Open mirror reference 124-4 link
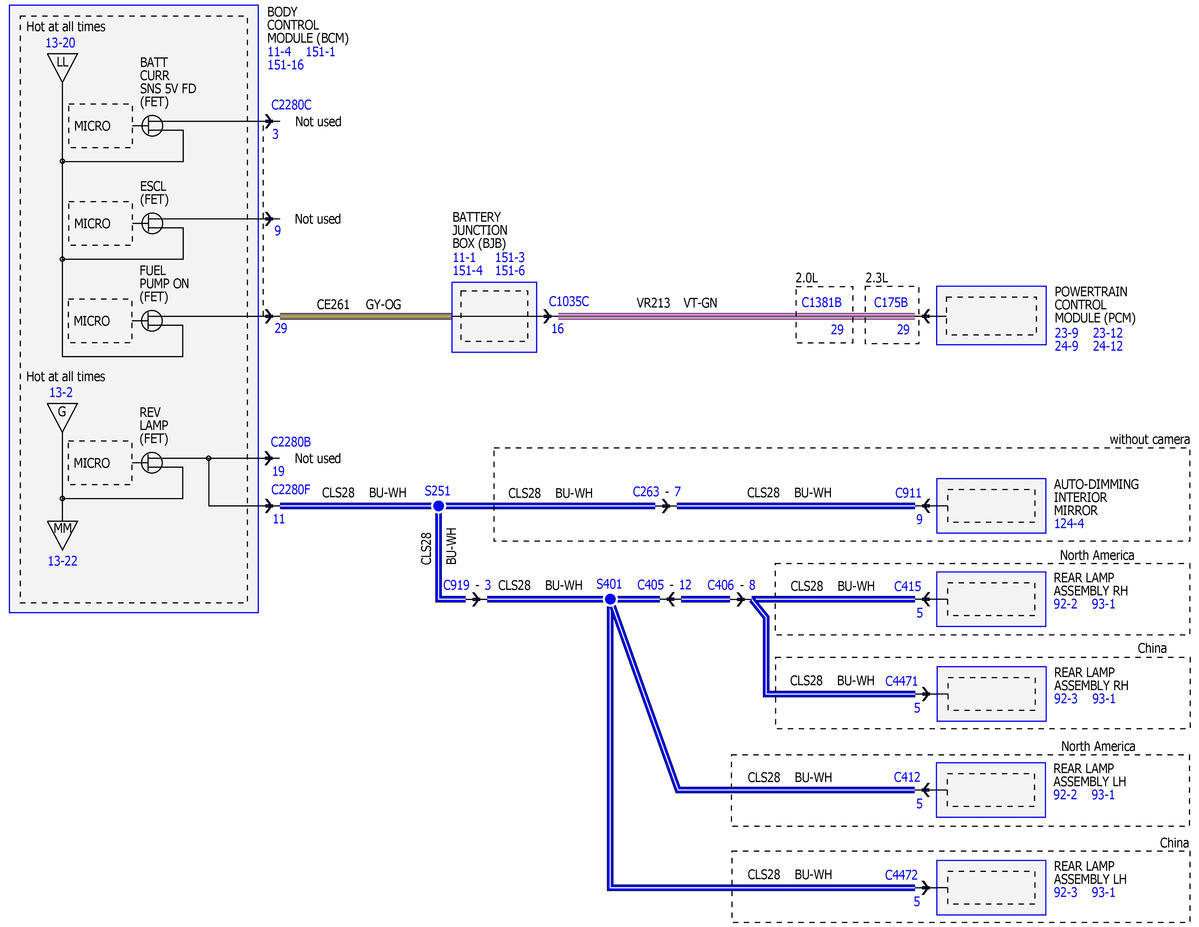The height and width of the screenshot is (927, 1199). point(1069,523)
